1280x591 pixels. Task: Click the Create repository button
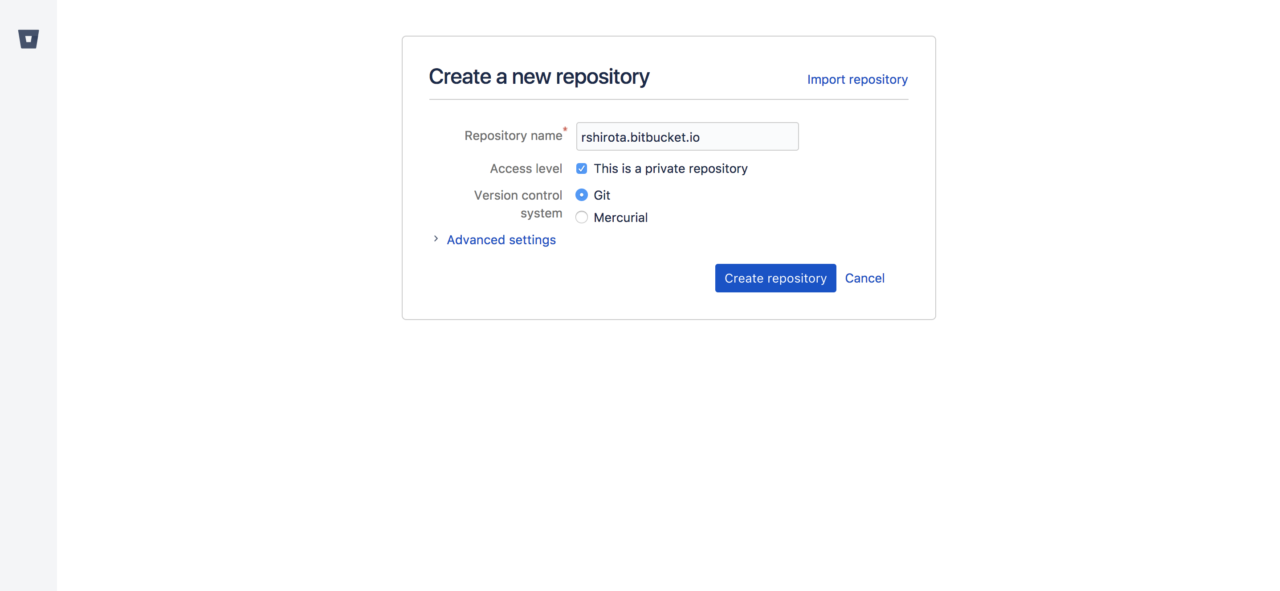[775, 278]
